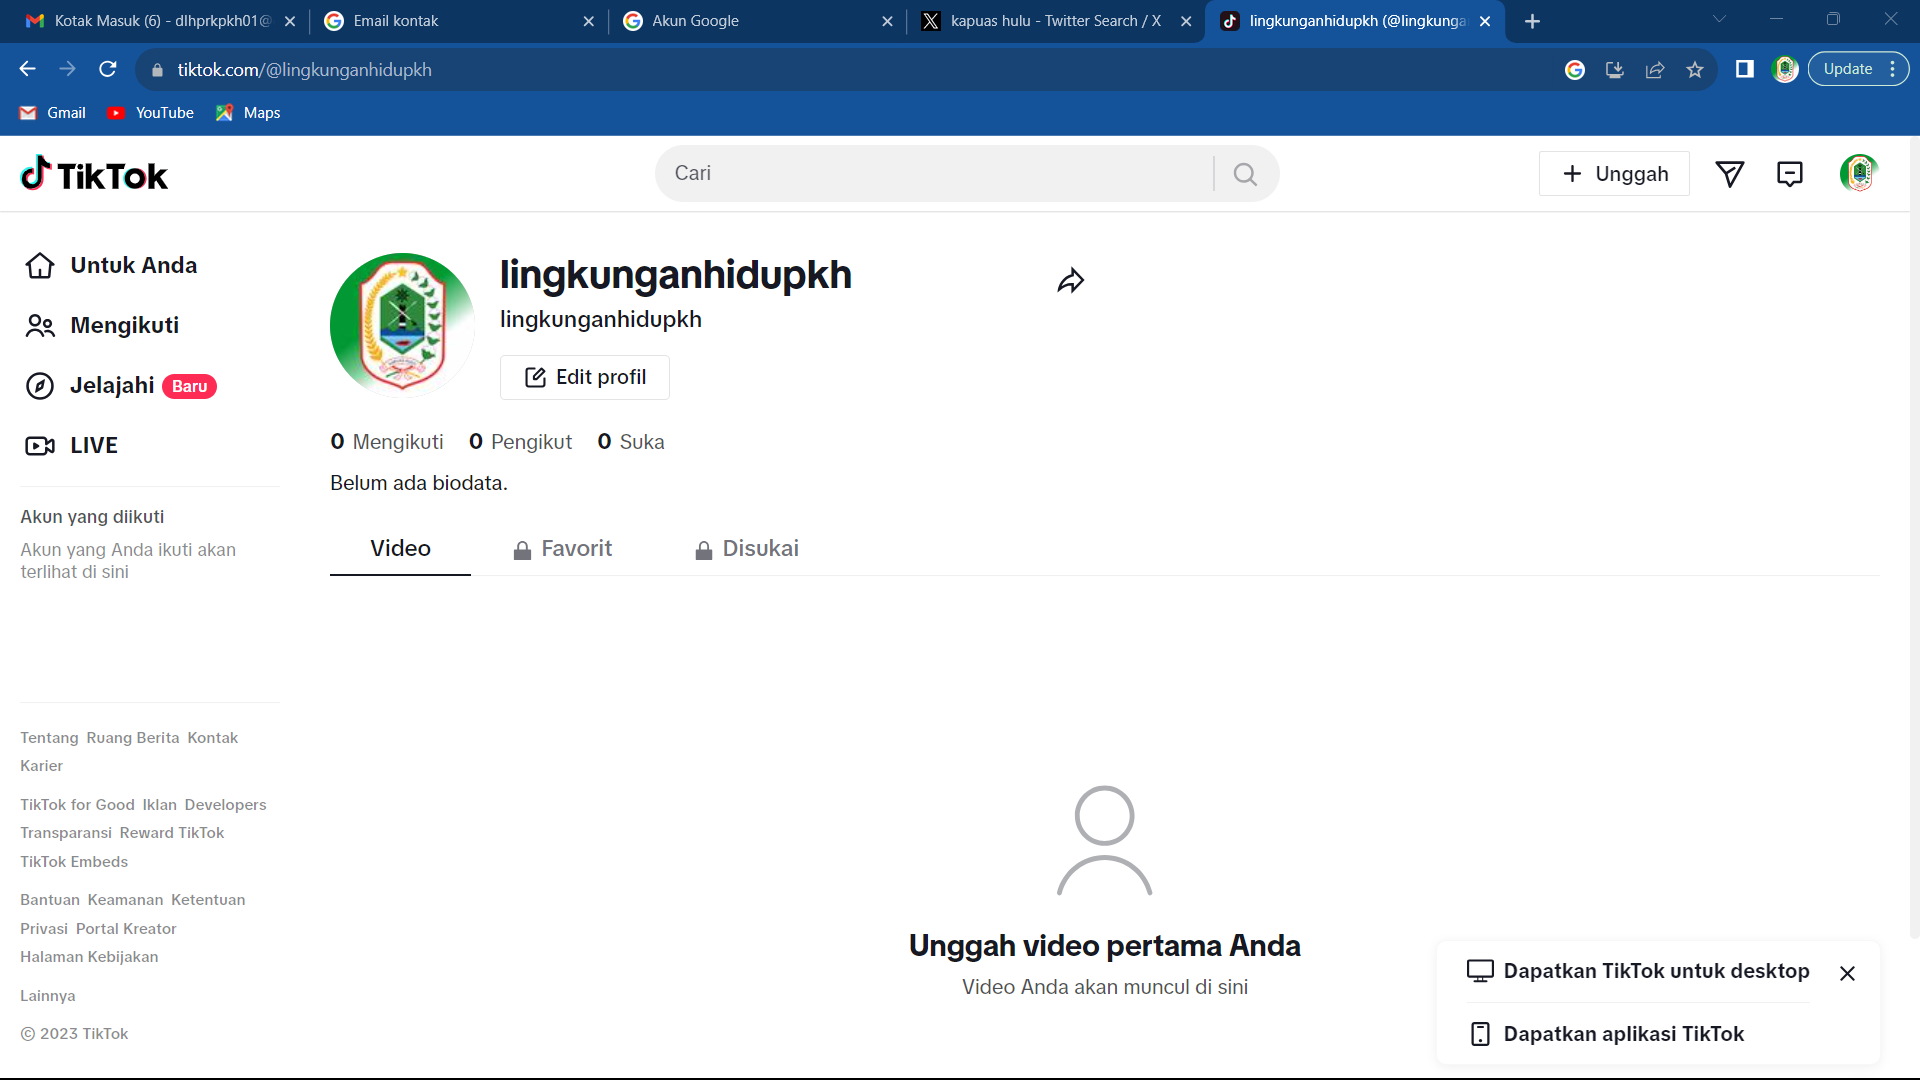This screenshot has height=1080, width=1920.
Task: Open the Kontak footer link
Action: coord(213,738)
